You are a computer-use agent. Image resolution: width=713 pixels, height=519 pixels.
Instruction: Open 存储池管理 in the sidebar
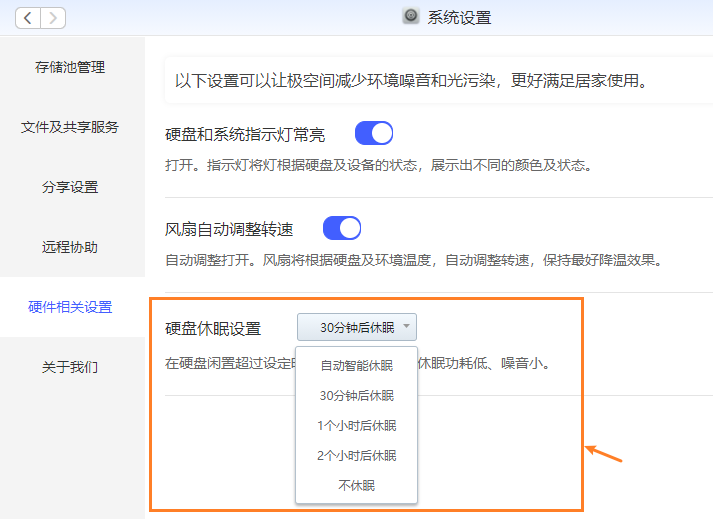70,67
